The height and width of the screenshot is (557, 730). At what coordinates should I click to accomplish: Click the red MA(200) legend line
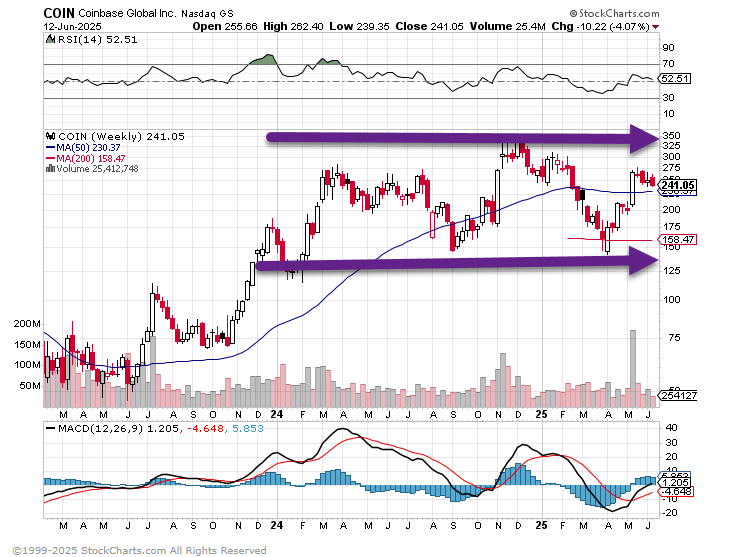(x=50, y=158)
